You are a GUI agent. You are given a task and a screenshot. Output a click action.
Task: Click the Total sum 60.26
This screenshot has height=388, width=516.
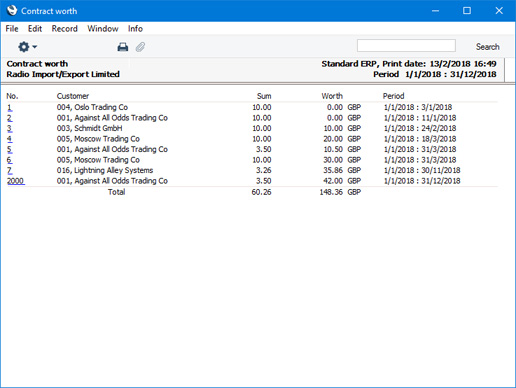tap(261, 192)
